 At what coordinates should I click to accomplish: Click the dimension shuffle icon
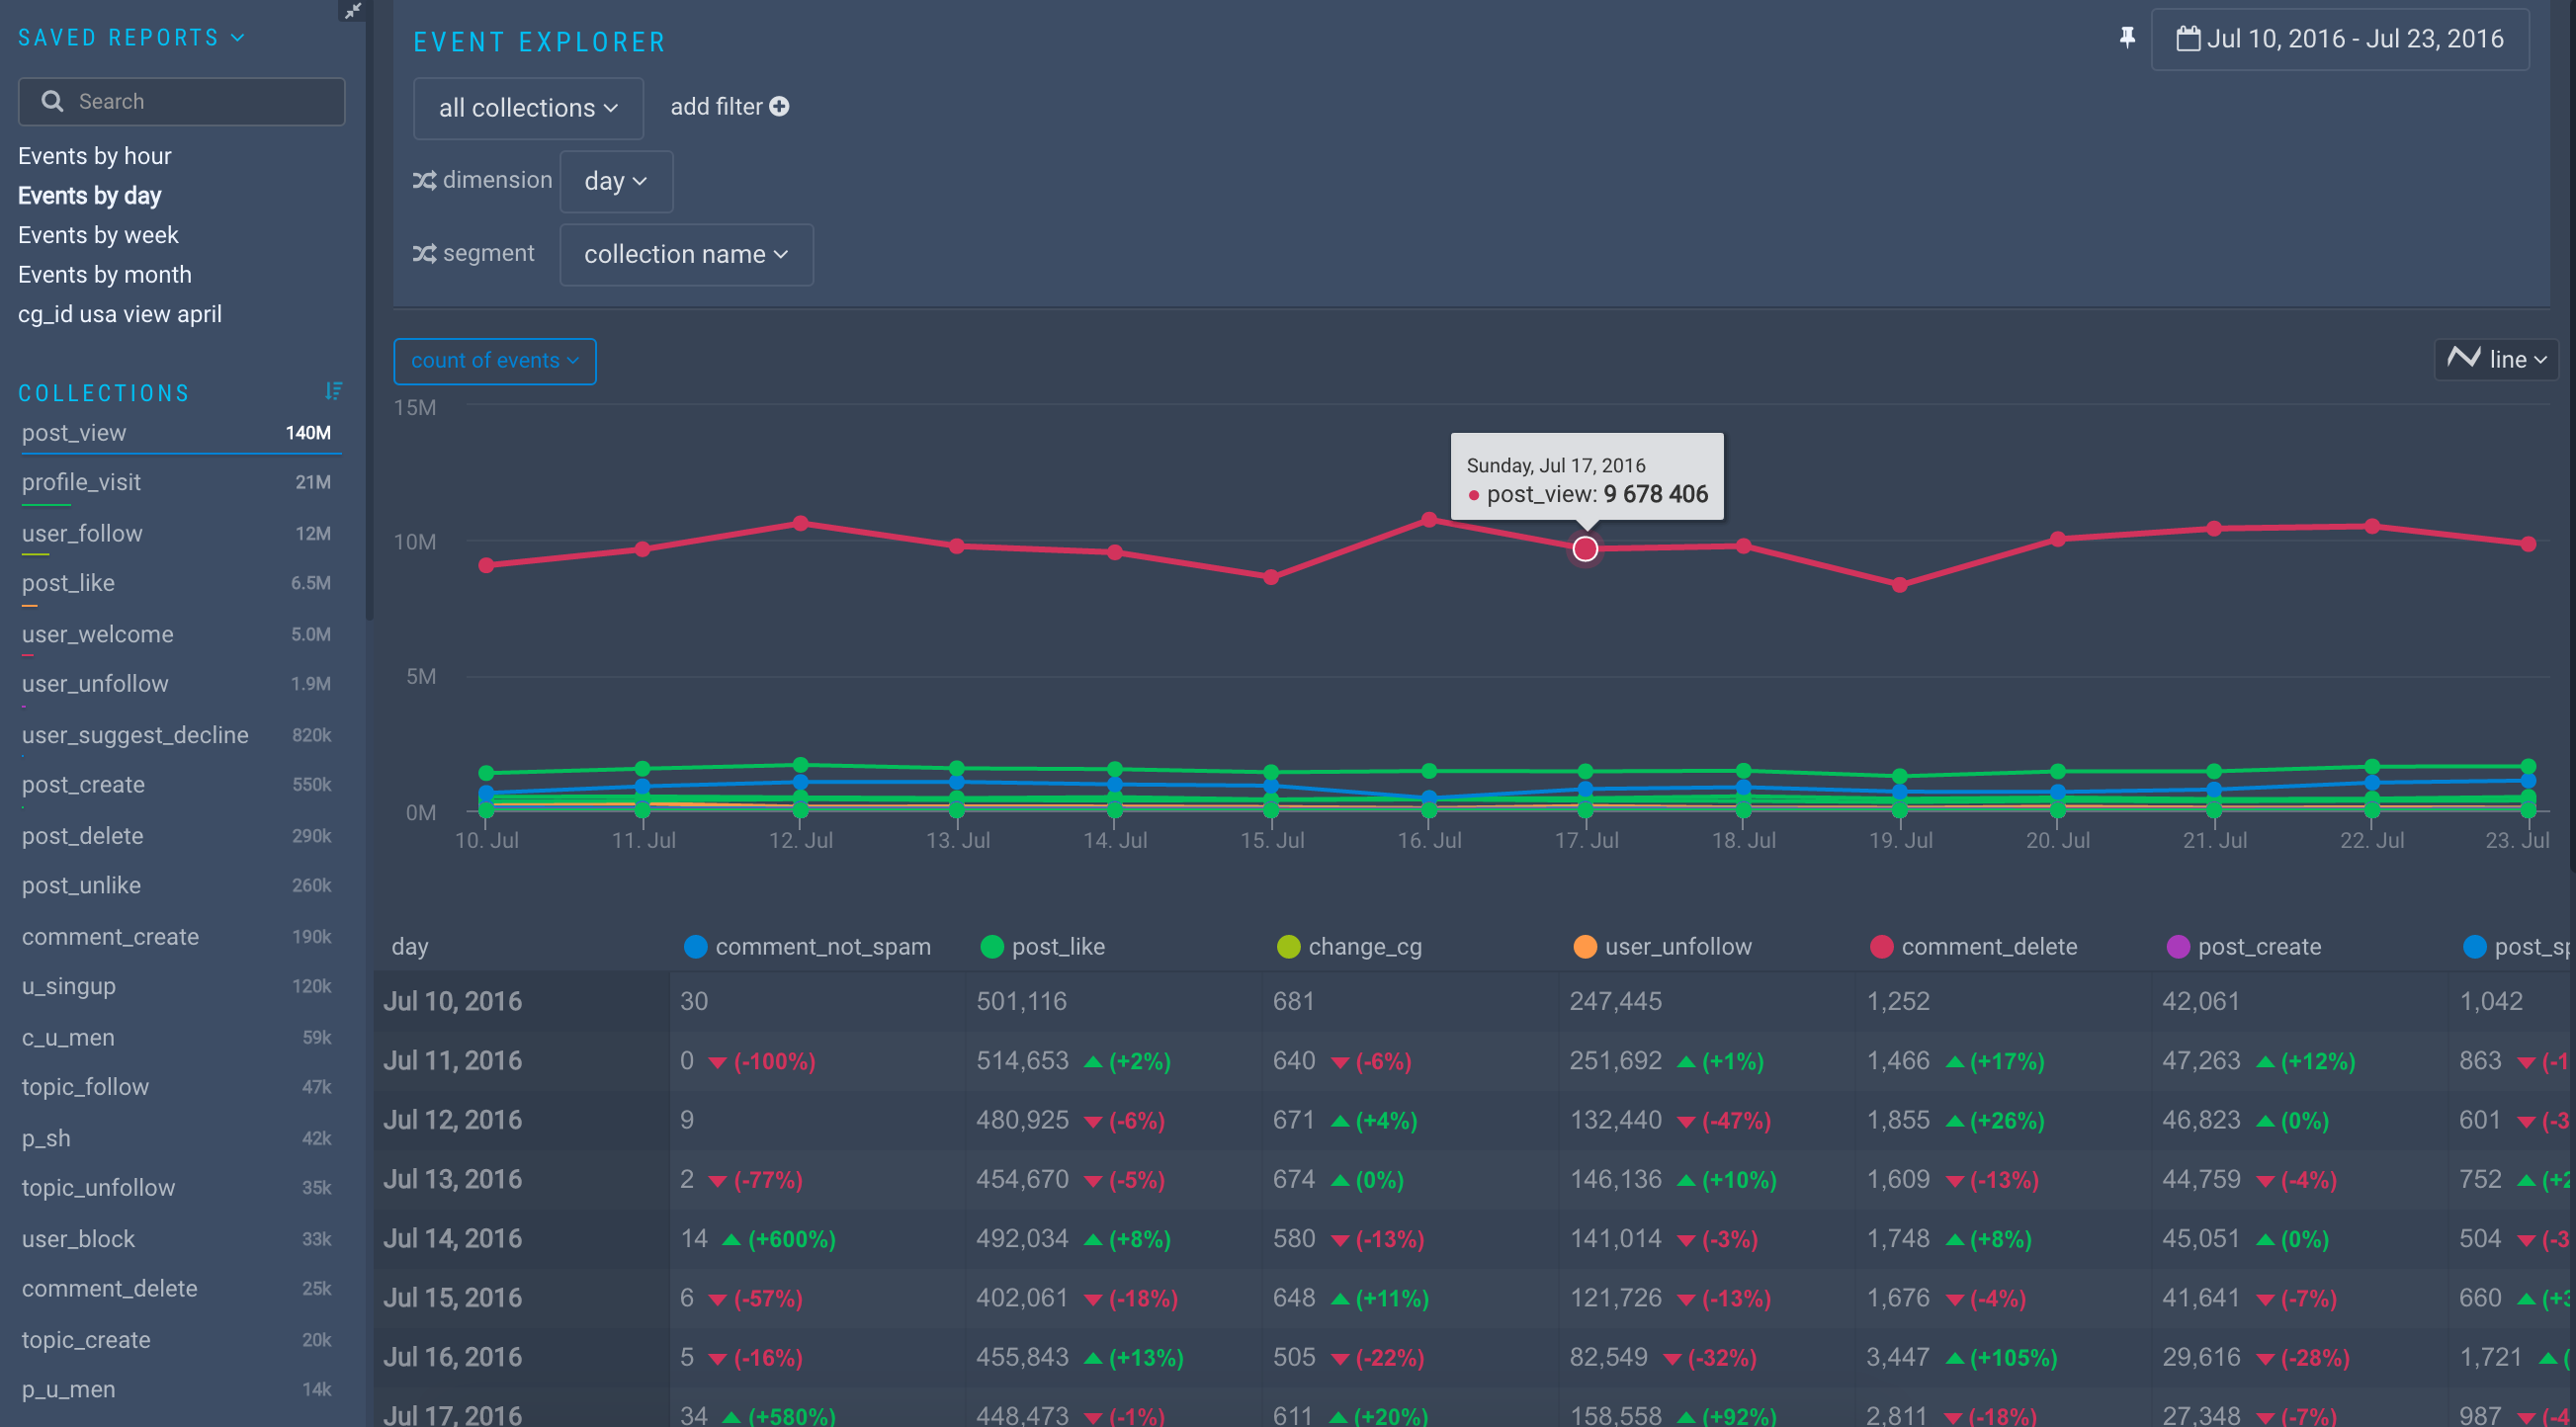[x=424, y=180]
